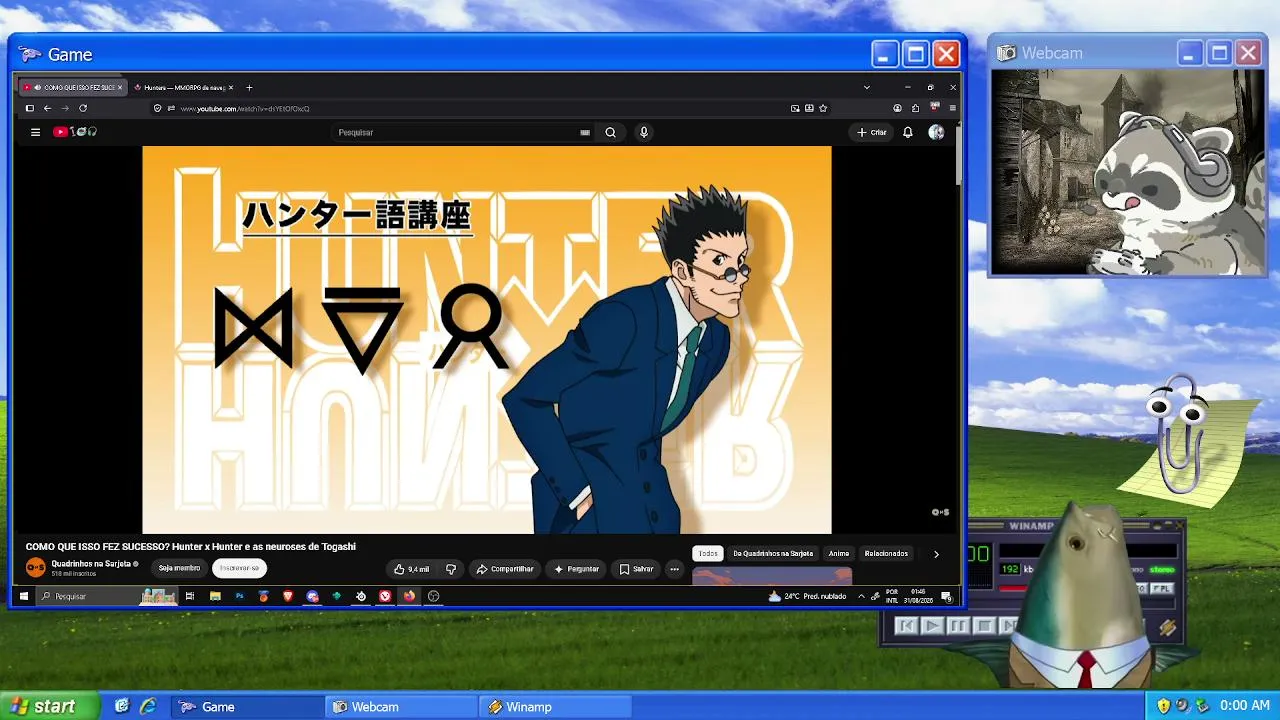The image size is (1280, 720).
Task: Dislike the video with thumbs down
Action: pyautogui.click(x=451, y=569)
